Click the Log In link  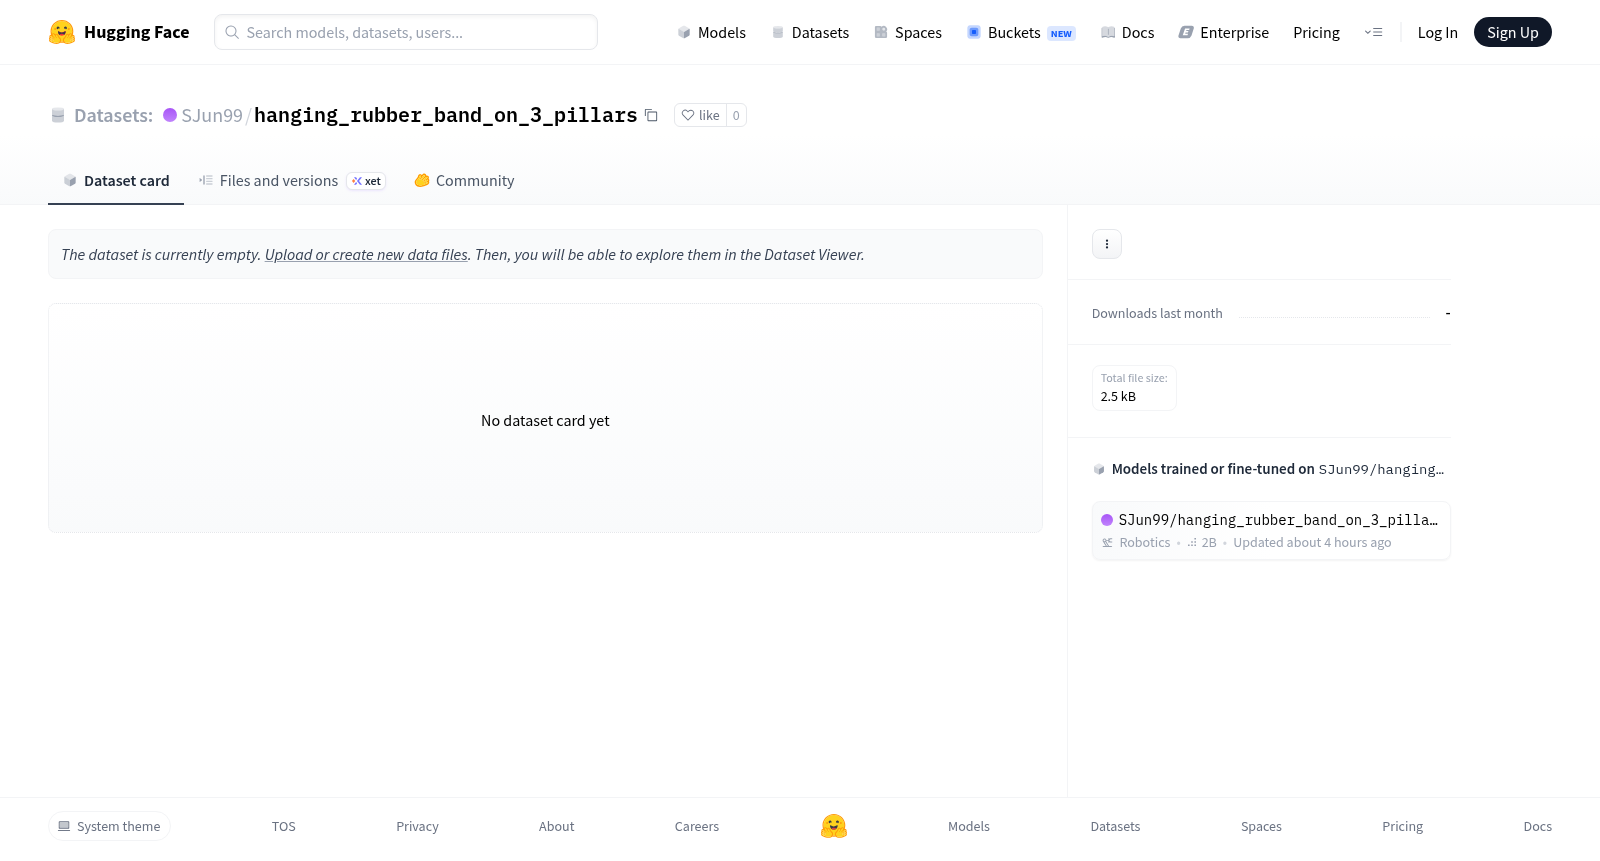1437,32
